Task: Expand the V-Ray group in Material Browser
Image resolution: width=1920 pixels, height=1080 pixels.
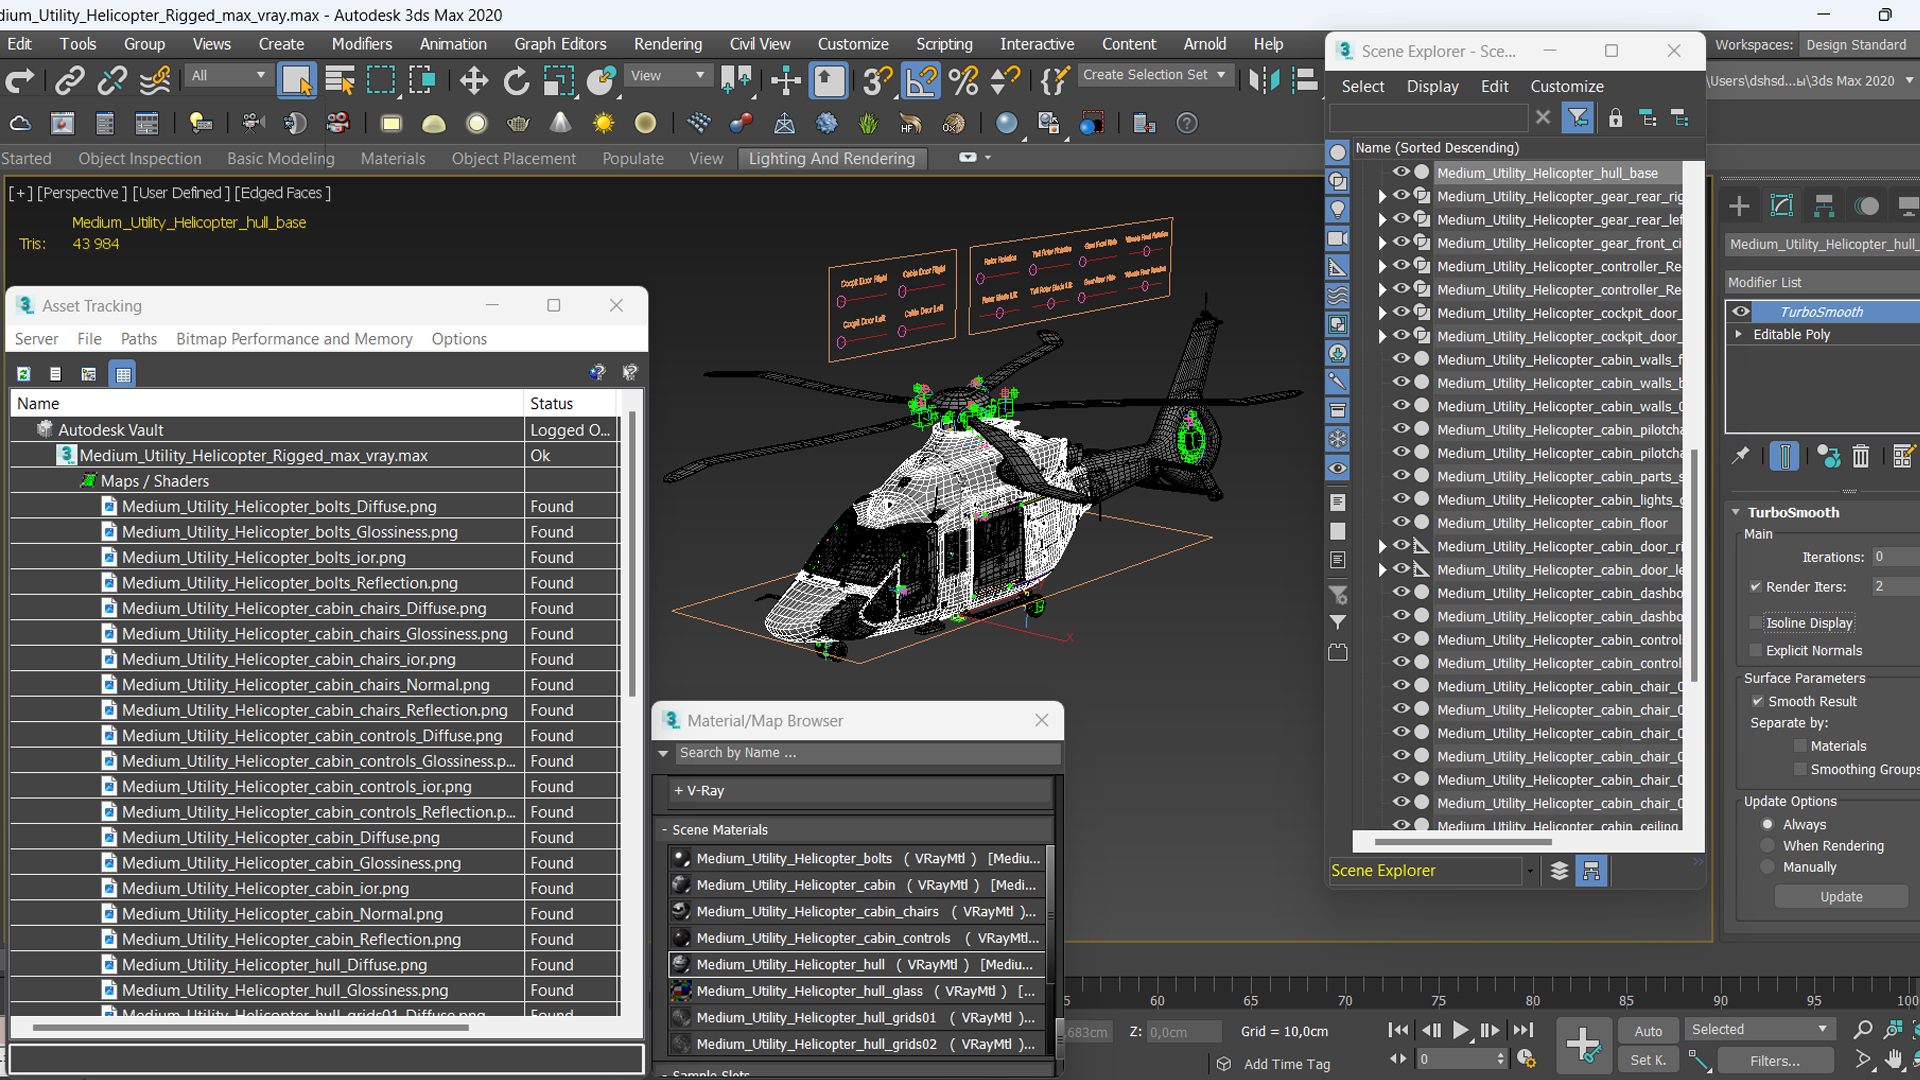Action: click(x=678, y=791)
